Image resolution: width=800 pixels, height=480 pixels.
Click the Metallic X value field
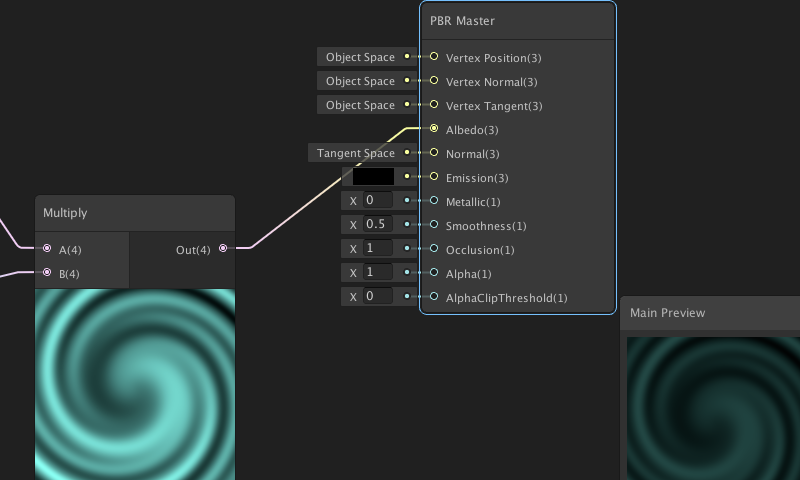pyautogui.click(x=378, y=200)
